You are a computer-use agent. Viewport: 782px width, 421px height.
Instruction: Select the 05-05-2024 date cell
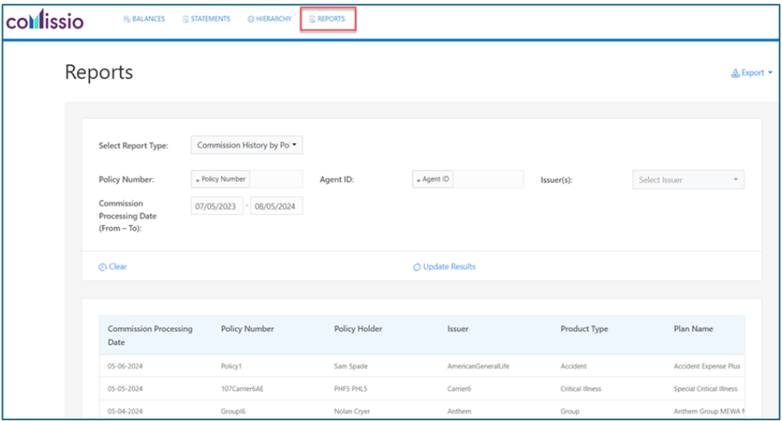click(125, 389)
